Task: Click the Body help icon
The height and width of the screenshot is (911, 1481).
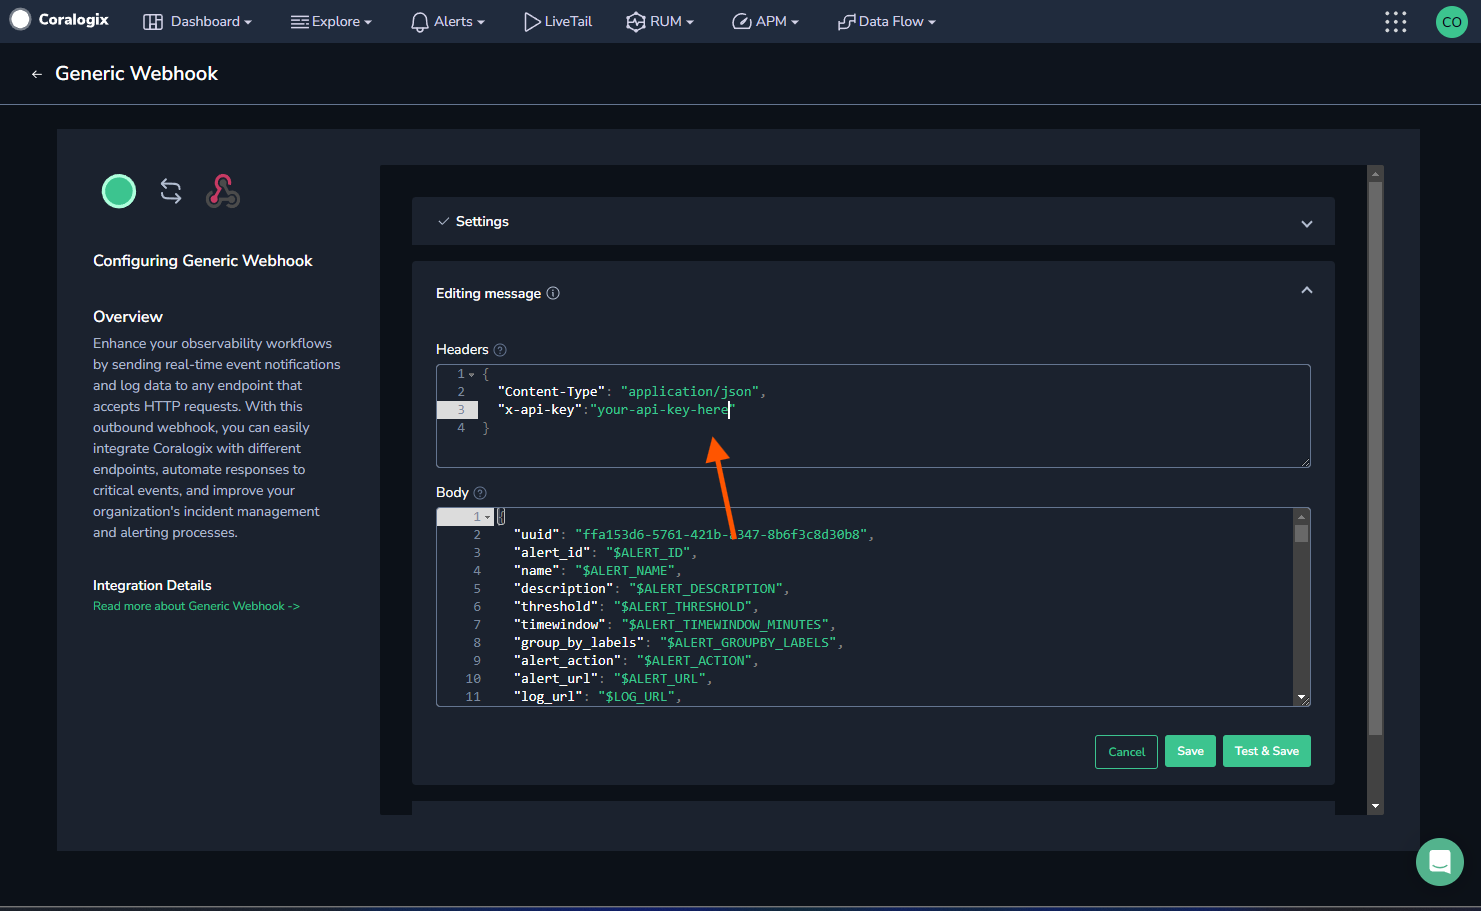Action: [480, 493]
